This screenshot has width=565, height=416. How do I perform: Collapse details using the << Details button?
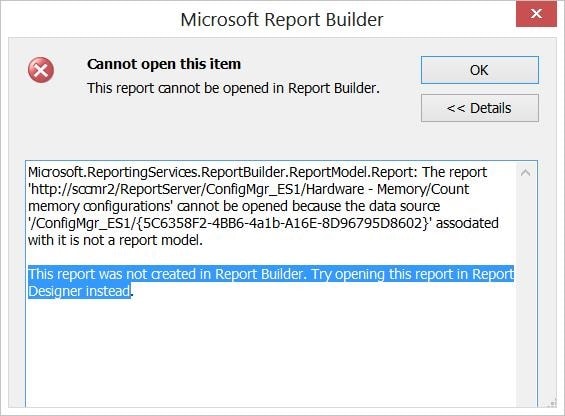click(x=480, y=108)
